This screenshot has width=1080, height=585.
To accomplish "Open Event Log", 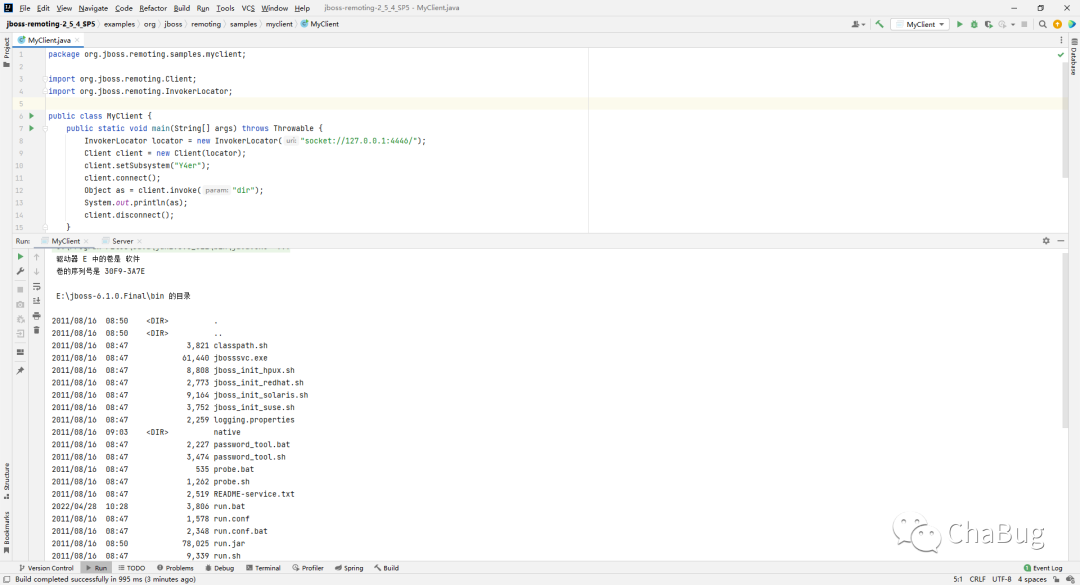I will (1043, 568).
